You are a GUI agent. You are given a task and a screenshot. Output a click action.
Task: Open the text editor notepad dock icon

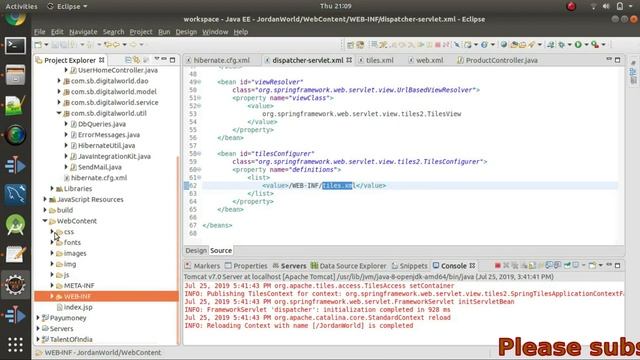click(x=16, y=254)
